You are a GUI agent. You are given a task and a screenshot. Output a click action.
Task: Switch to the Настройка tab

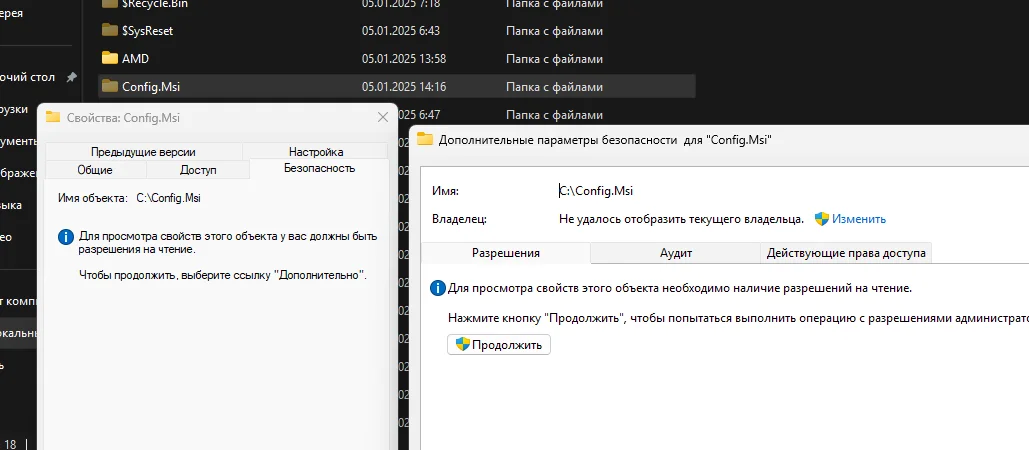(x=316, y=152)
